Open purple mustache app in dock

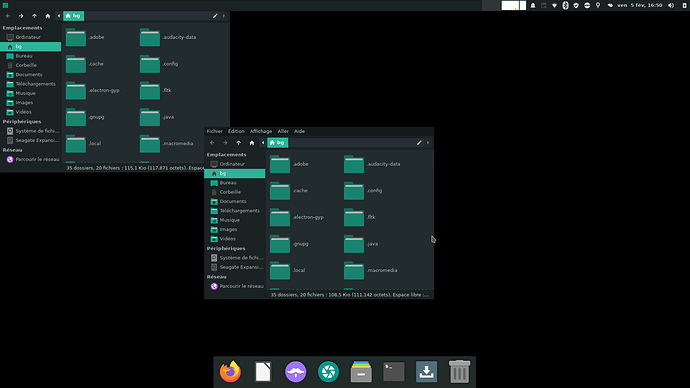(295, 372)
